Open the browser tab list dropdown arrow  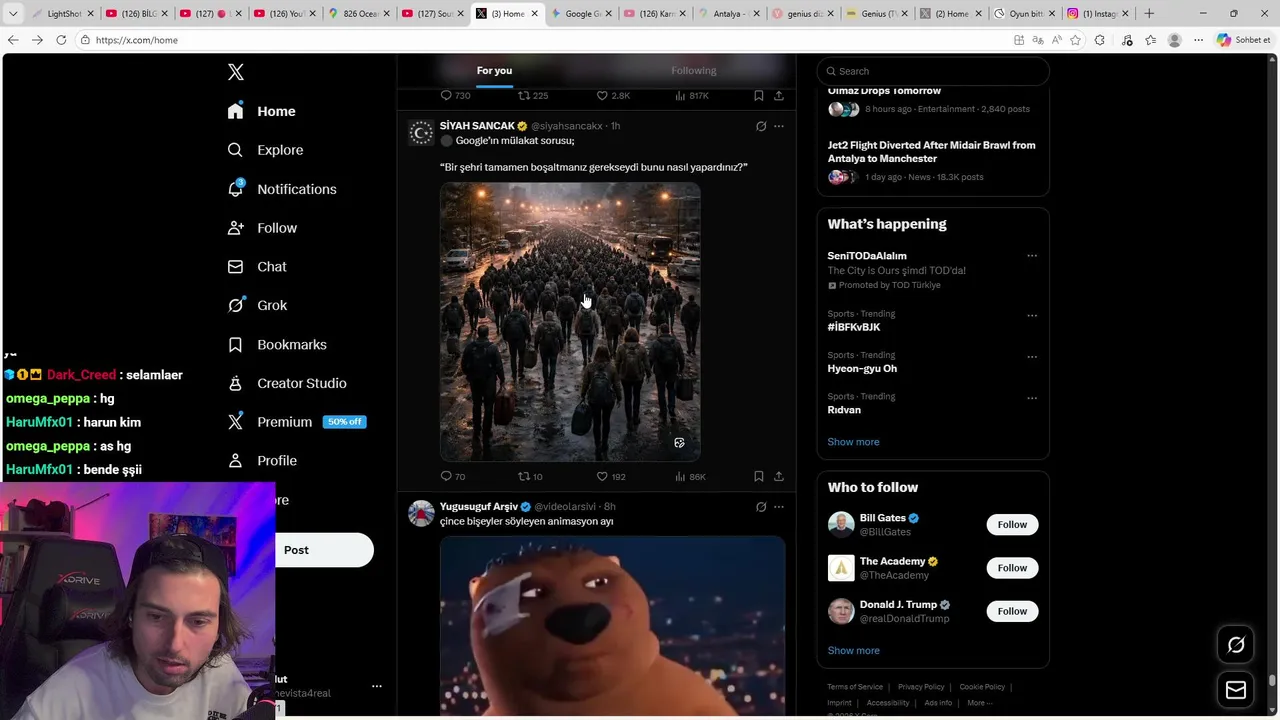13,14
